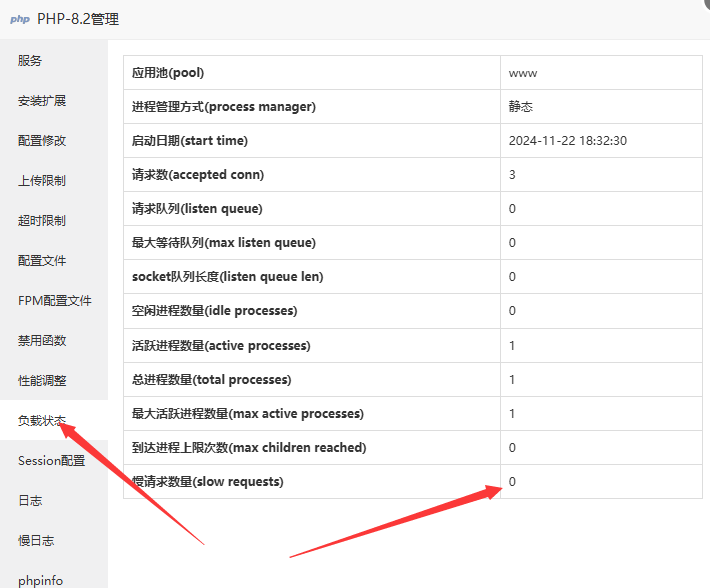The image size is (710, 588).
Task: Click the php logo icon in title
Action: [x=20, y=19]
